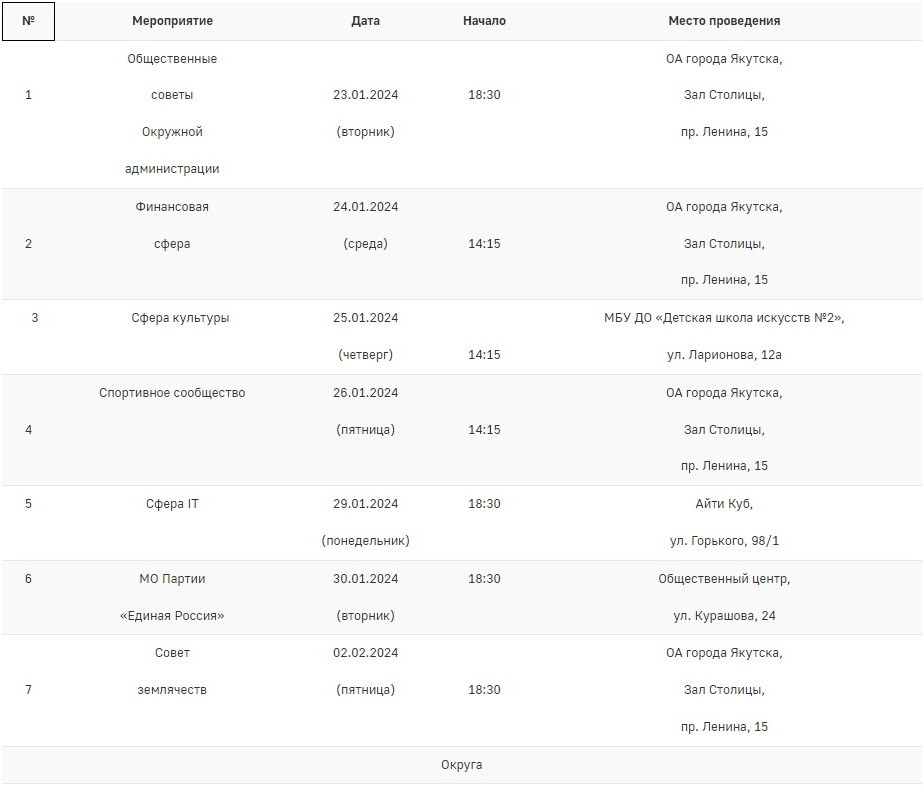Select the ул. Курашова, 24 address
This screenshot has height=796, width=924.
pos(724,616)
